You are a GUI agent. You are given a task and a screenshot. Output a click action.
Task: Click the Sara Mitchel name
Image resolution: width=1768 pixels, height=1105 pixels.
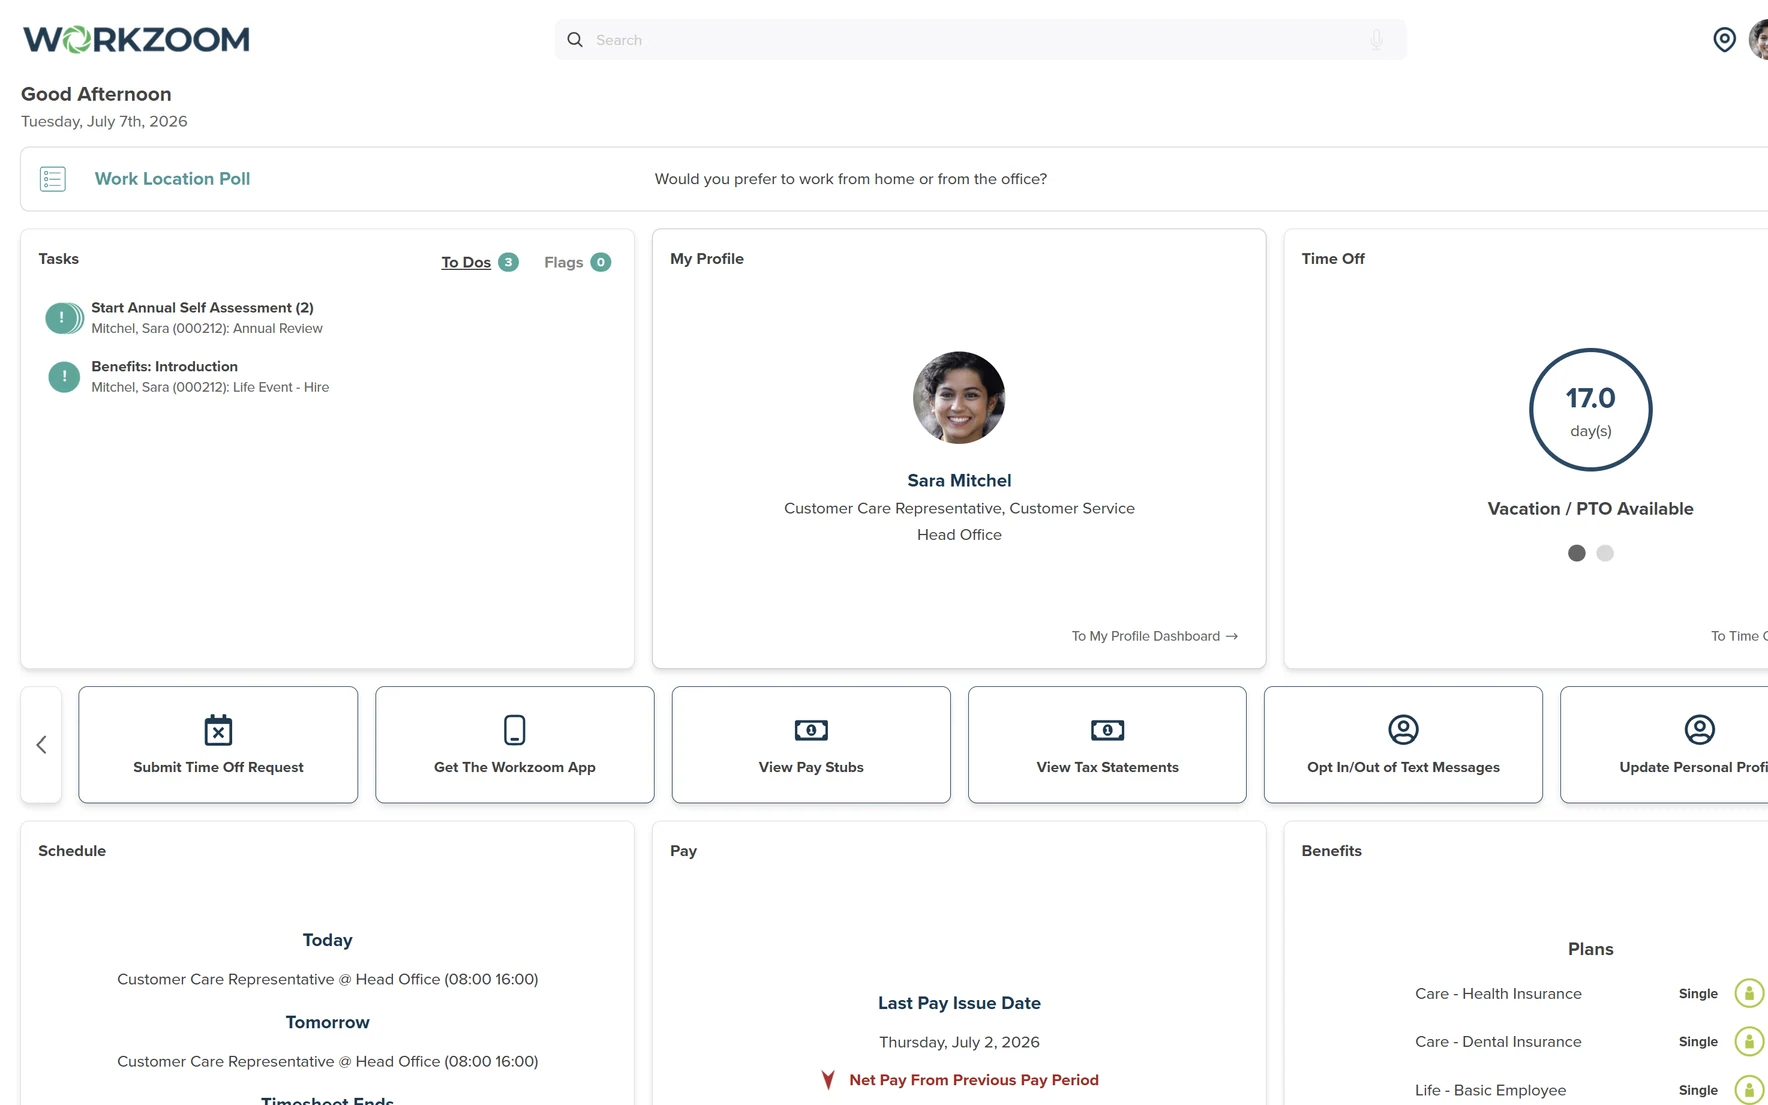(x=959, y=481)
